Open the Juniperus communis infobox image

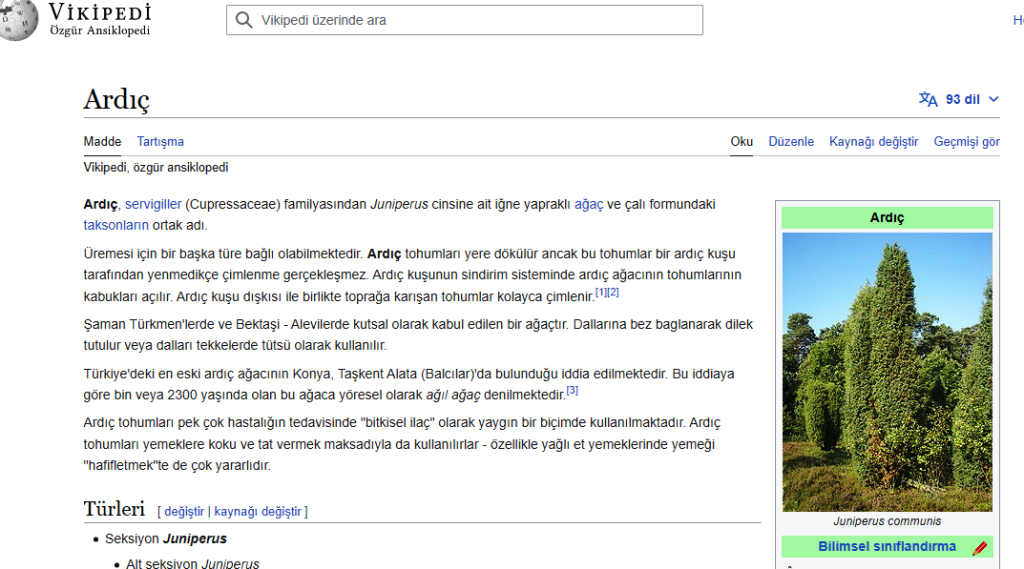tap(886, 372)
